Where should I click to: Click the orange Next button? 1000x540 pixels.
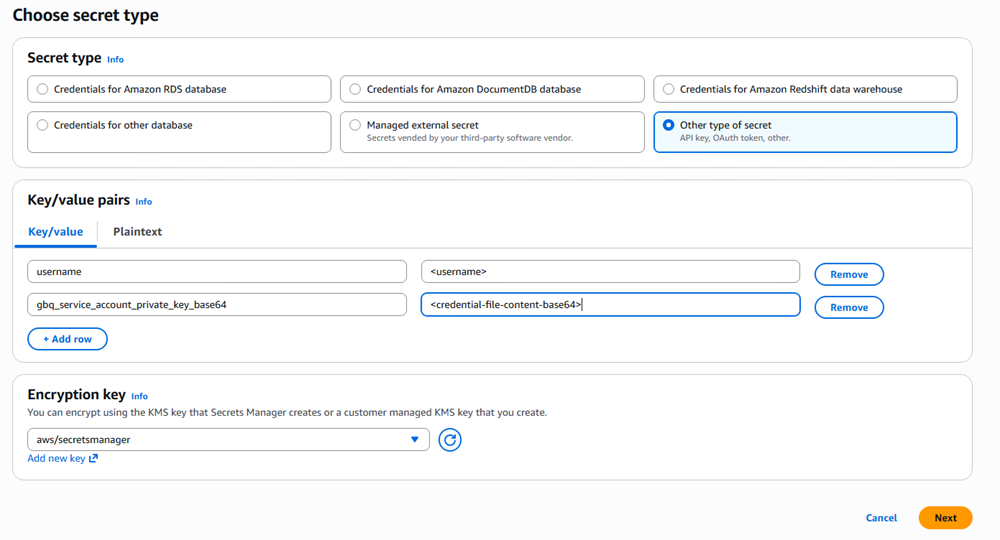click(945, 518)
